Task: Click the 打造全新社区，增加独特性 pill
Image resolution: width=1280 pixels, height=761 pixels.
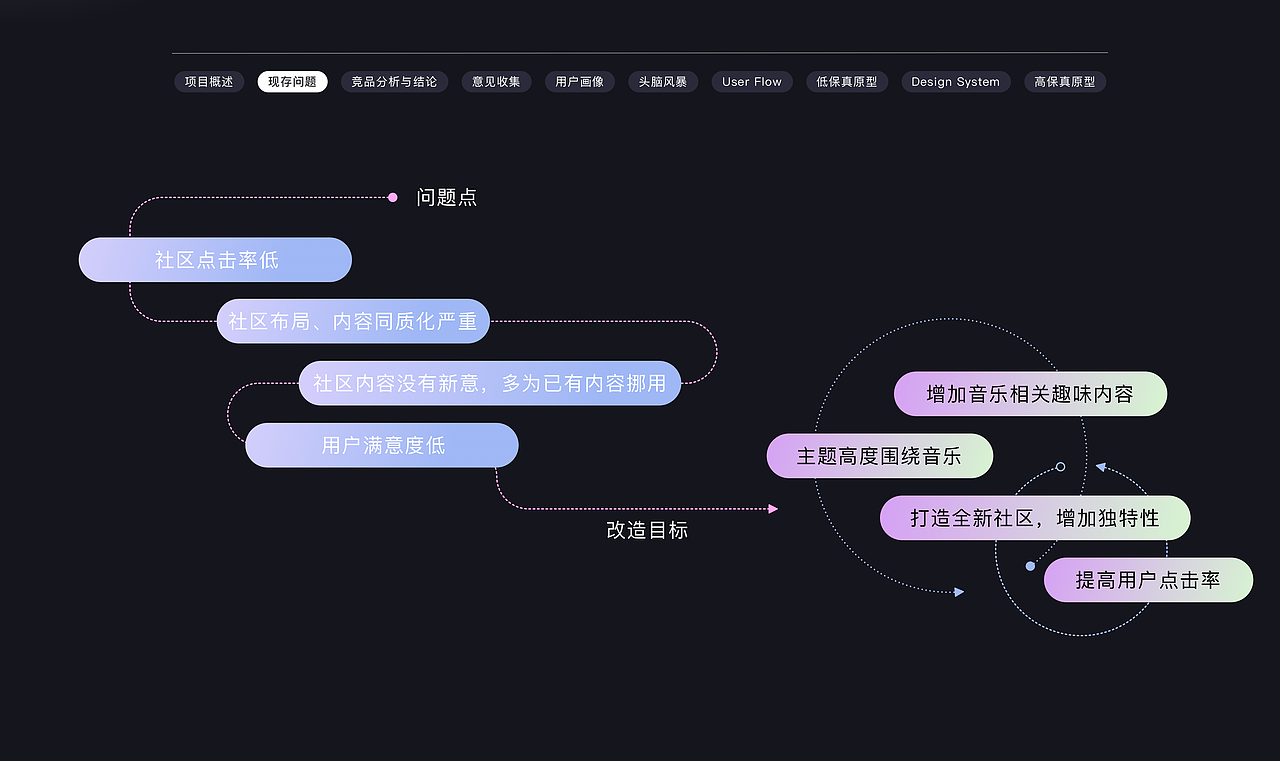Action: 1035,518
